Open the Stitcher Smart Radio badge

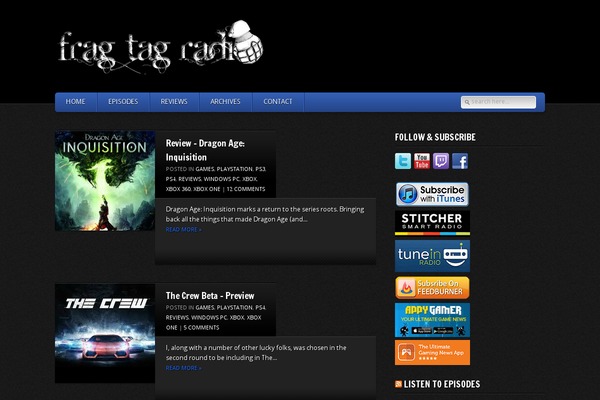tap(432, 223)
